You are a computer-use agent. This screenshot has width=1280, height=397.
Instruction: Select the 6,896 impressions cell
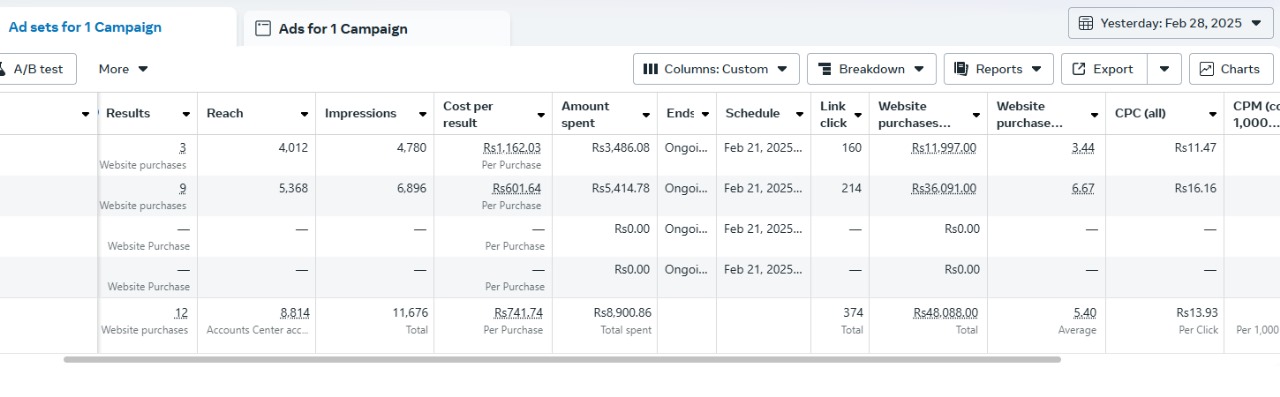[375, 196]
